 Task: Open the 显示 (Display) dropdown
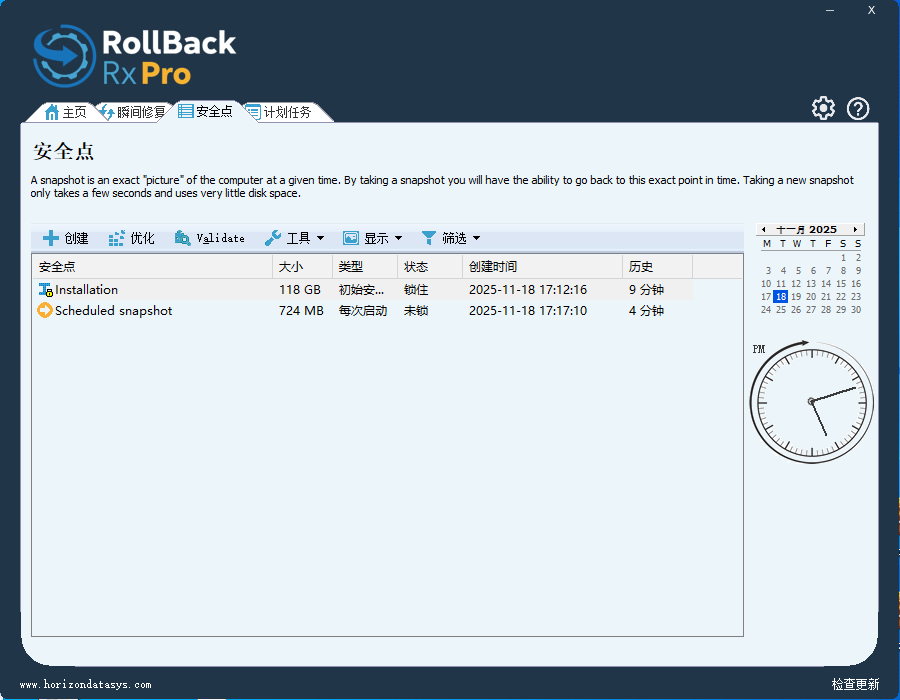point(372,237)
